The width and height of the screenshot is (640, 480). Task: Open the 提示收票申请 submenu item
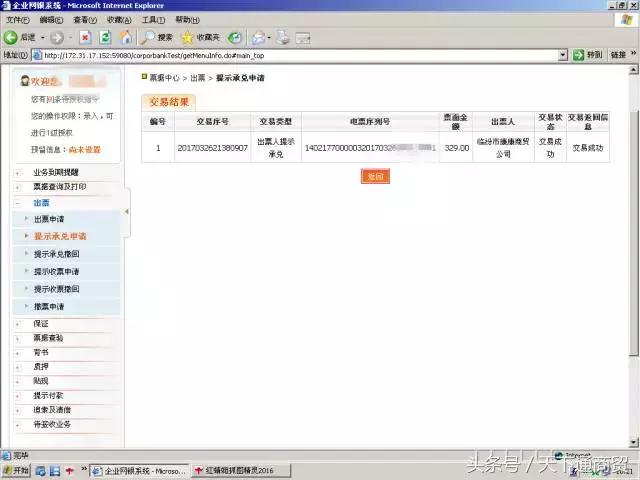pos(56,271)
